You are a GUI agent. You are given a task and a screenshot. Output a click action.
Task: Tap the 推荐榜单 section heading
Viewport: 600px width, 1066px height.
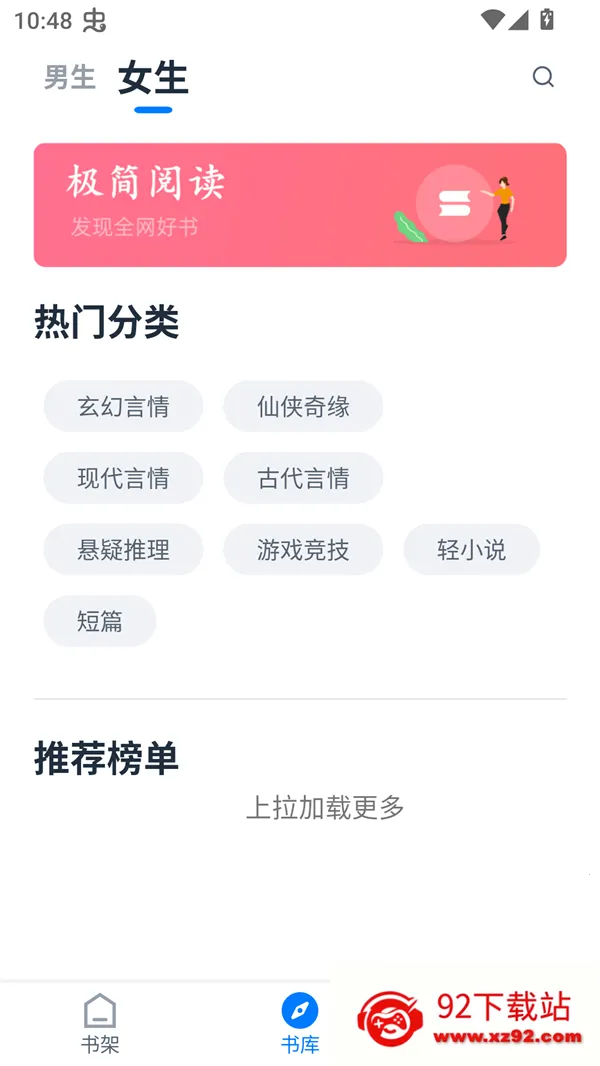(x=106, y=759)
